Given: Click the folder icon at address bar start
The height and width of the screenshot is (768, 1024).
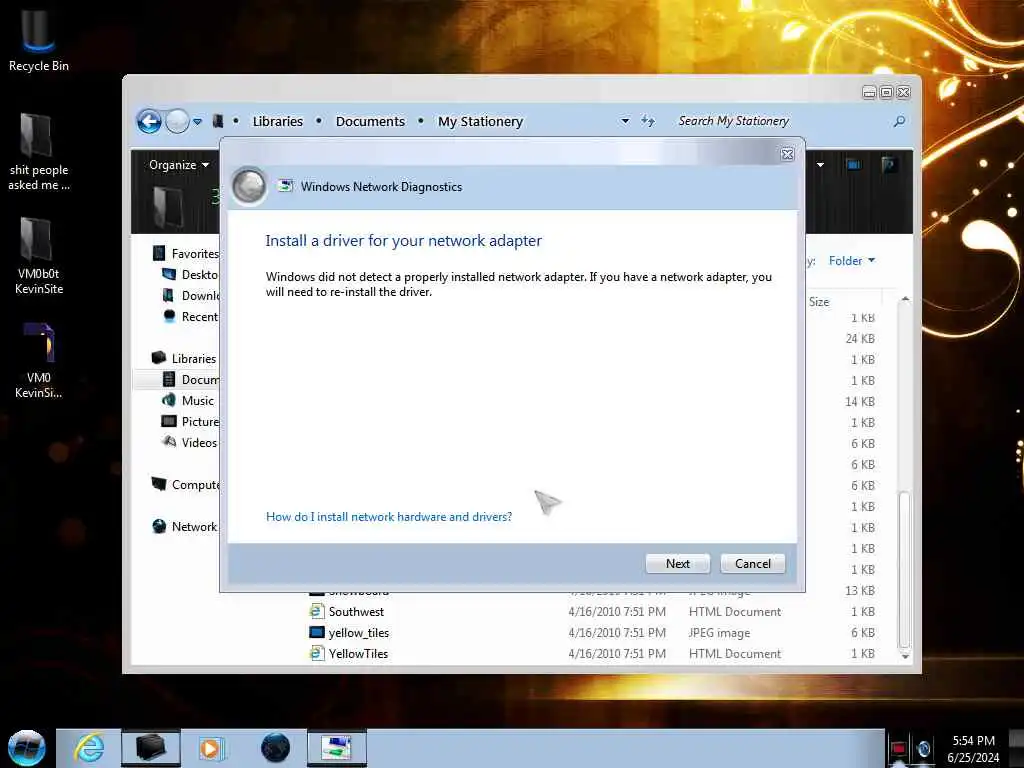Looking at the screenshot, I should click(218, 121).
